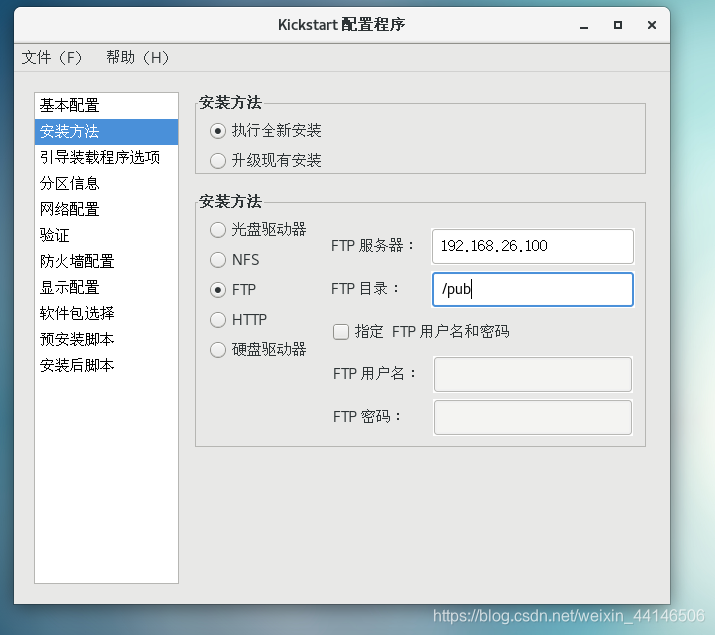Open 预安装脚本 section
Viewport: 715px width, 635px height.
pos(106,340)
